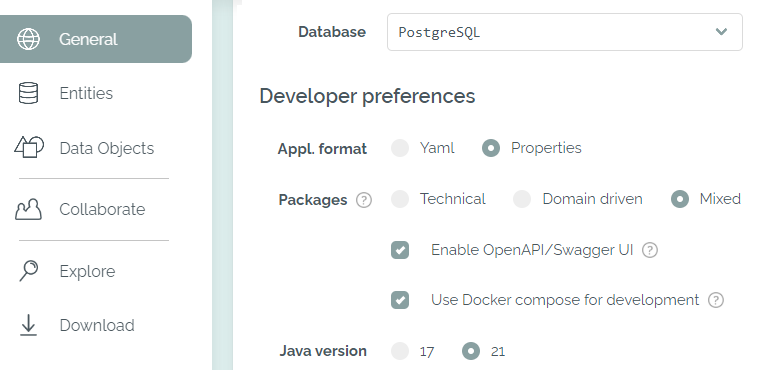Click the download arrow icon
760x370 pixels.
point(28,325)
